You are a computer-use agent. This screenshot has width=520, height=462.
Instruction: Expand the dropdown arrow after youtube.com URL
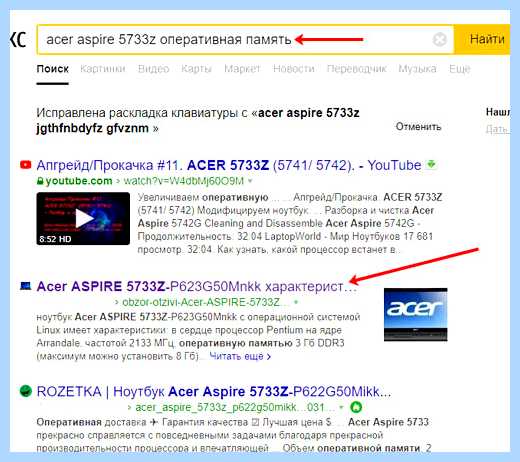(x=250, y=181)
